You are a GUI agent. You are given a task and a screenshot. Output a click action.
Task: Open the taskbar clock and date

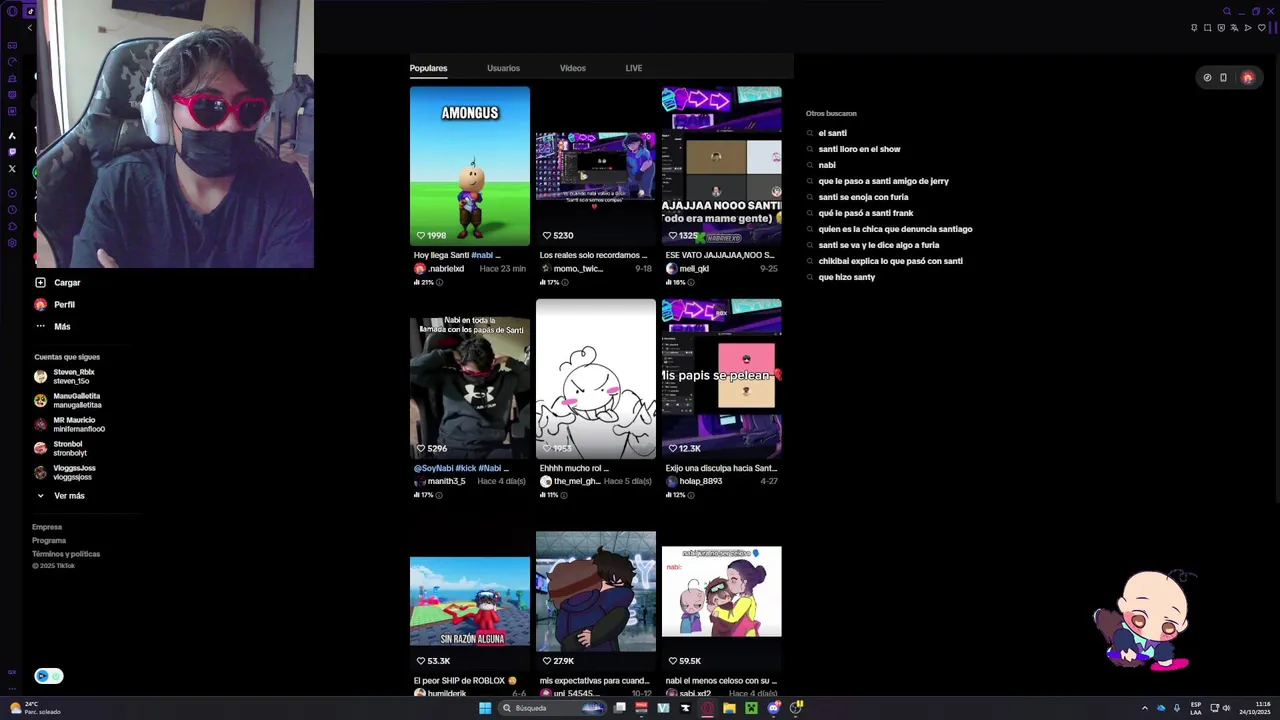(x=1255, y=708)
